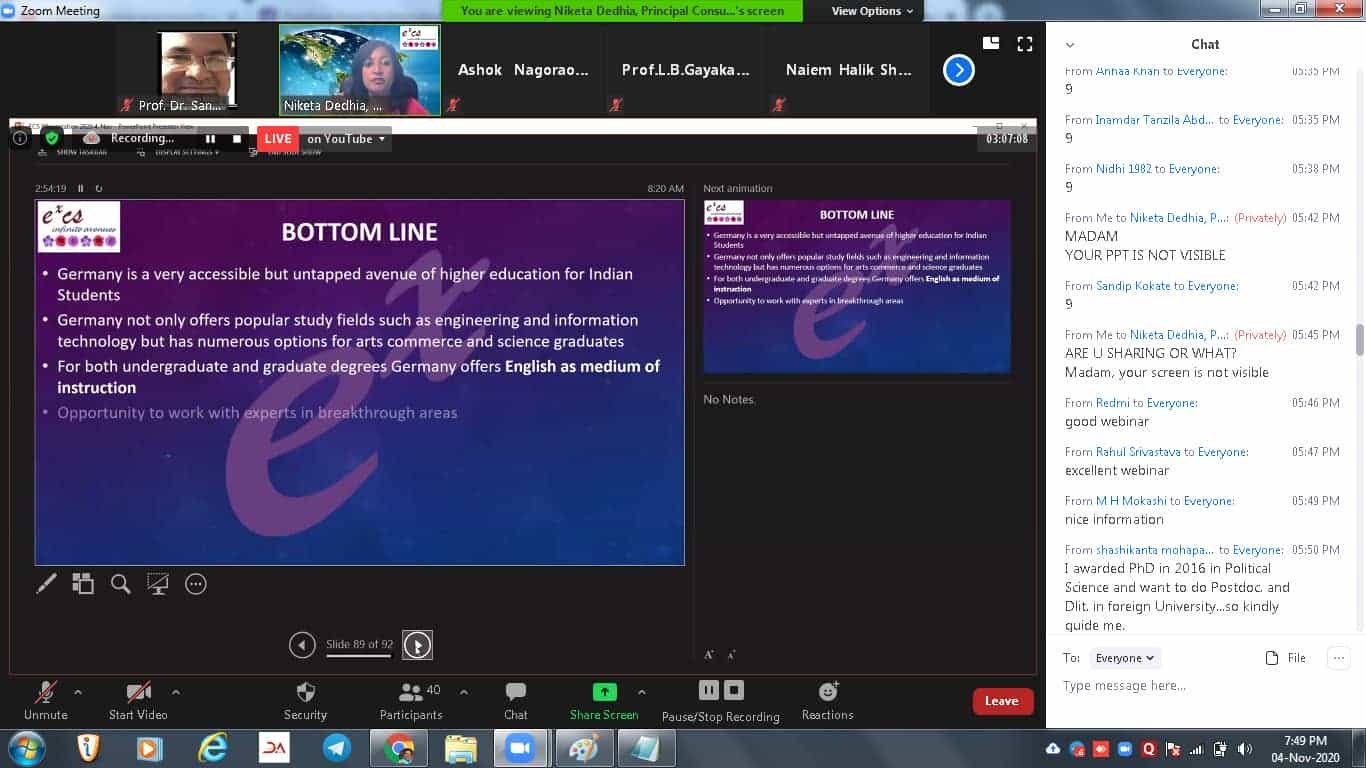Click Slide 89 of 92 indicator
The image size is (1366, 768).
pos(359,645)
